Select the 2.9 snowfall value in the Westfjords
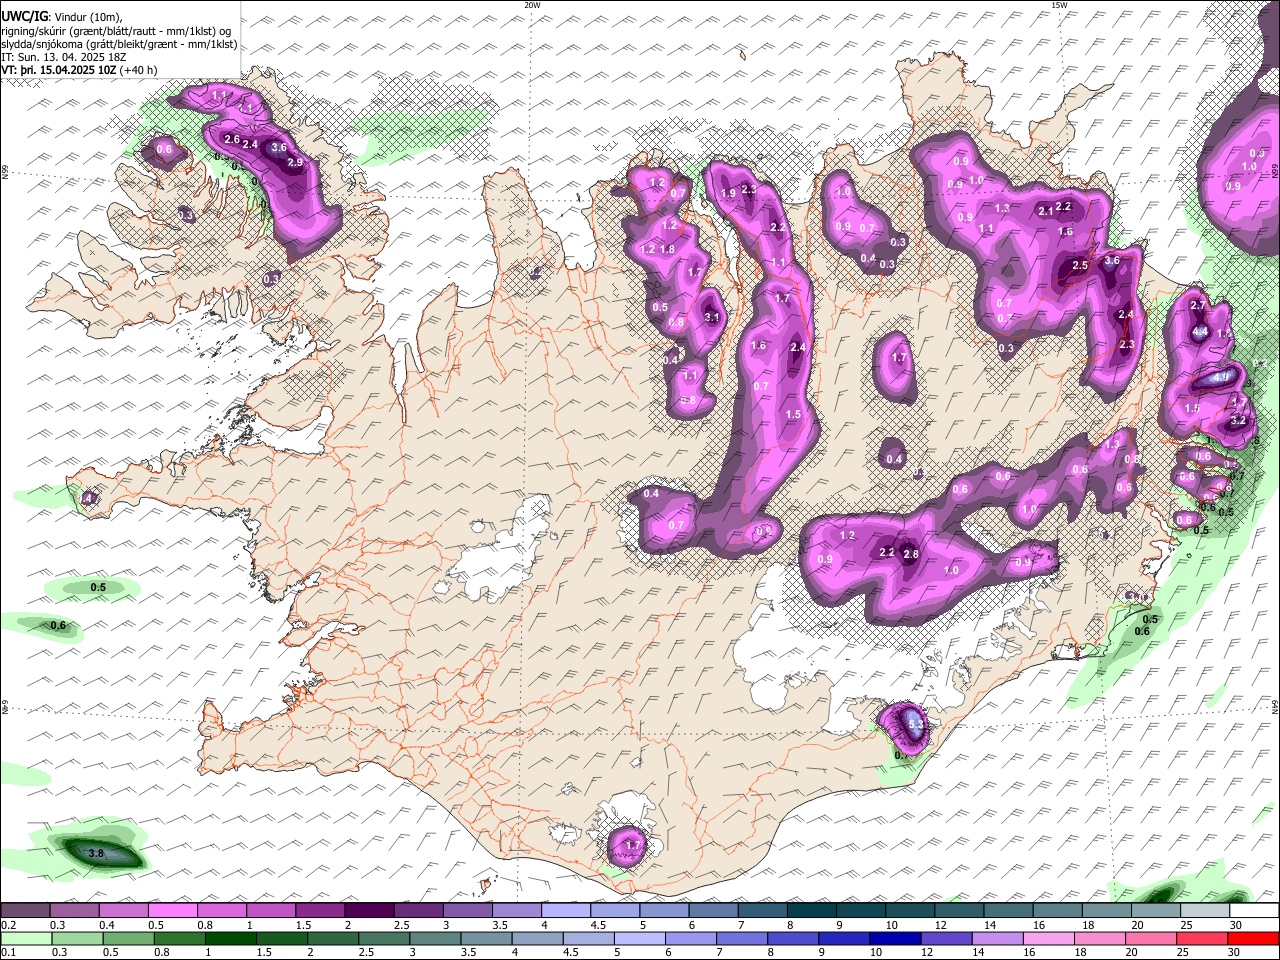This screenshot has width=1280, height=960. 295,162
